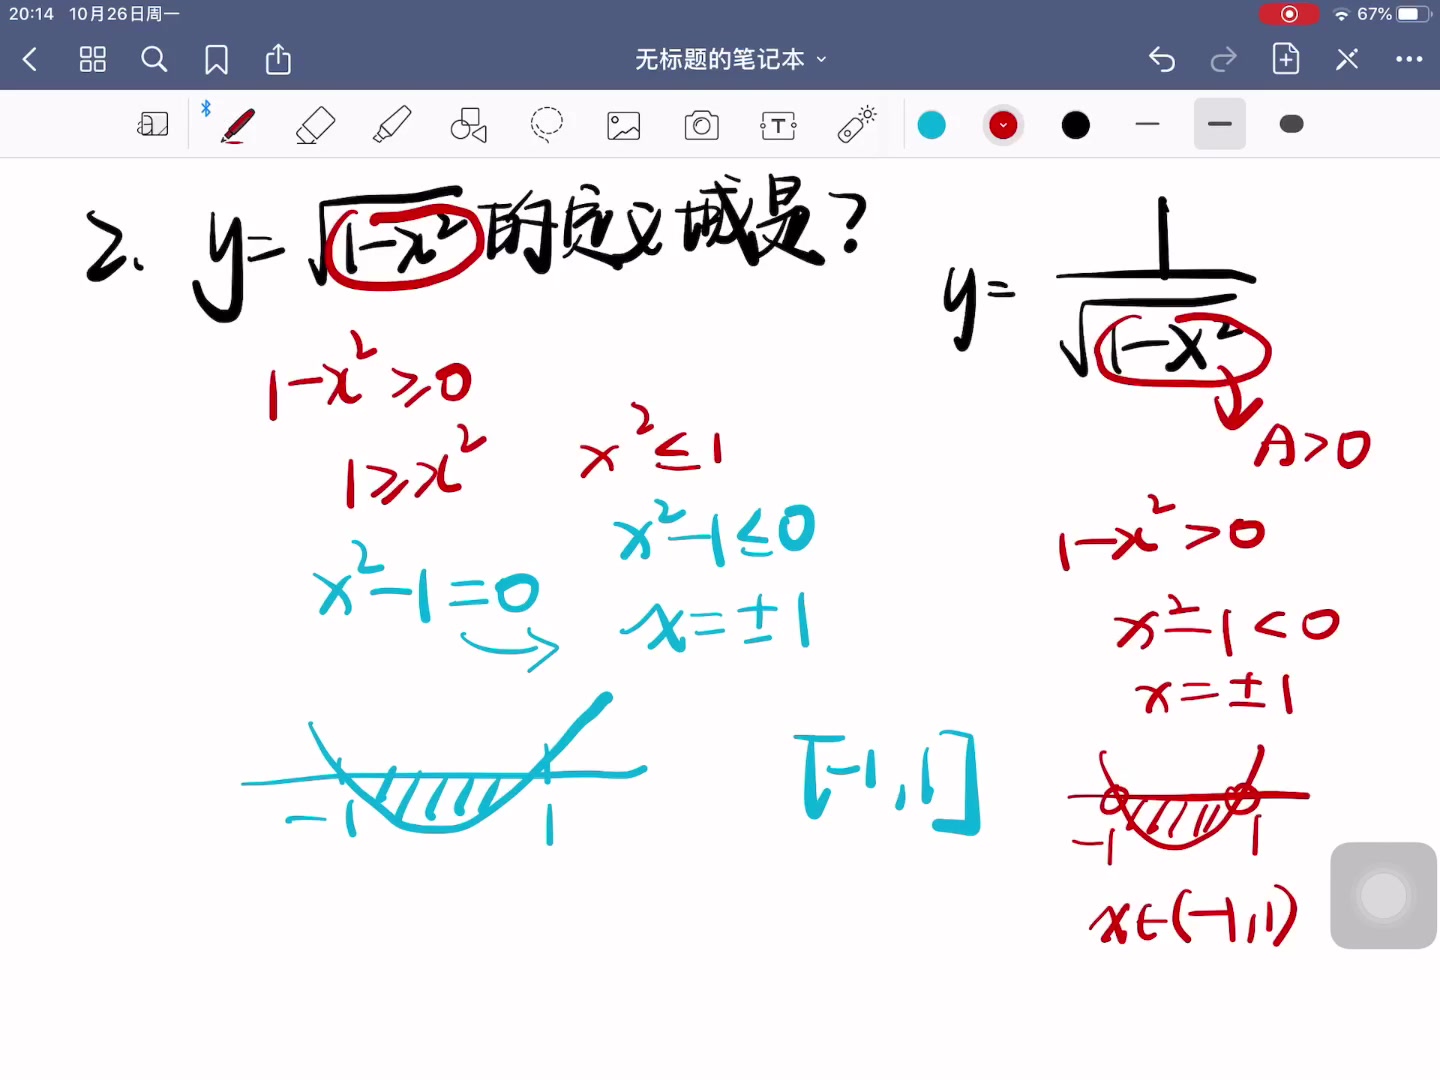Add a new page
The width and height of the screenshot is (1440, 1080).
tap(1285, 59)
